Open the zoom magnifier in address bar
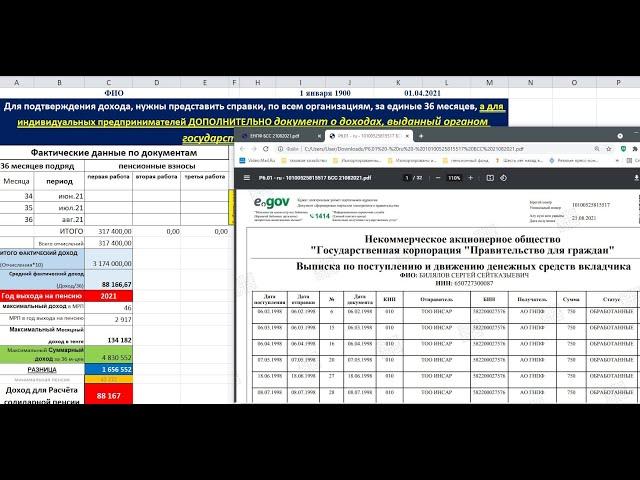This screenshot has width=640, height=480. (597, 149)
